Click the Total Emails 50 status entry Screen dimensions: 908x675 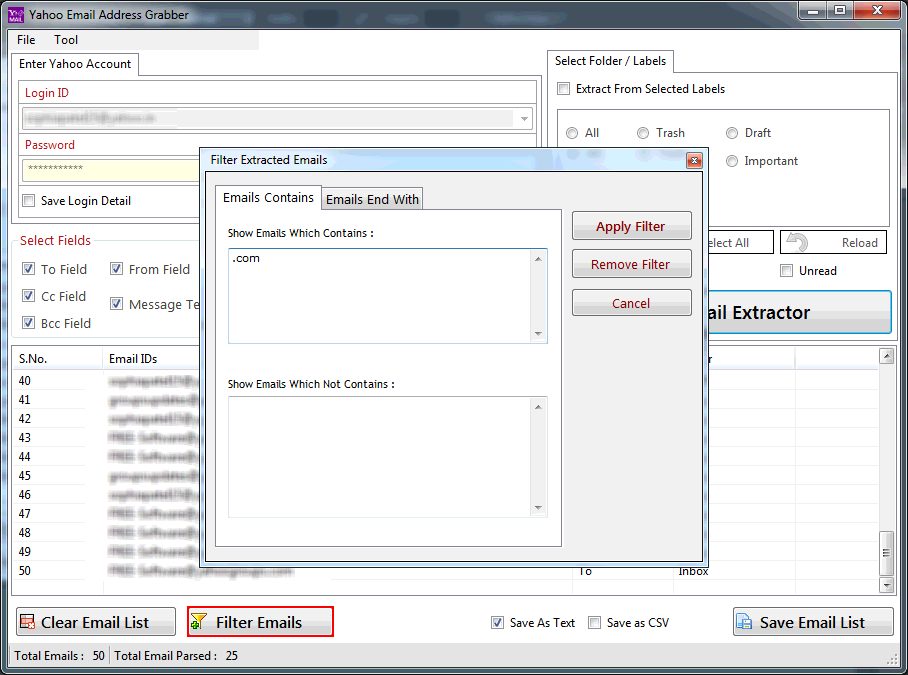(60, 656)
